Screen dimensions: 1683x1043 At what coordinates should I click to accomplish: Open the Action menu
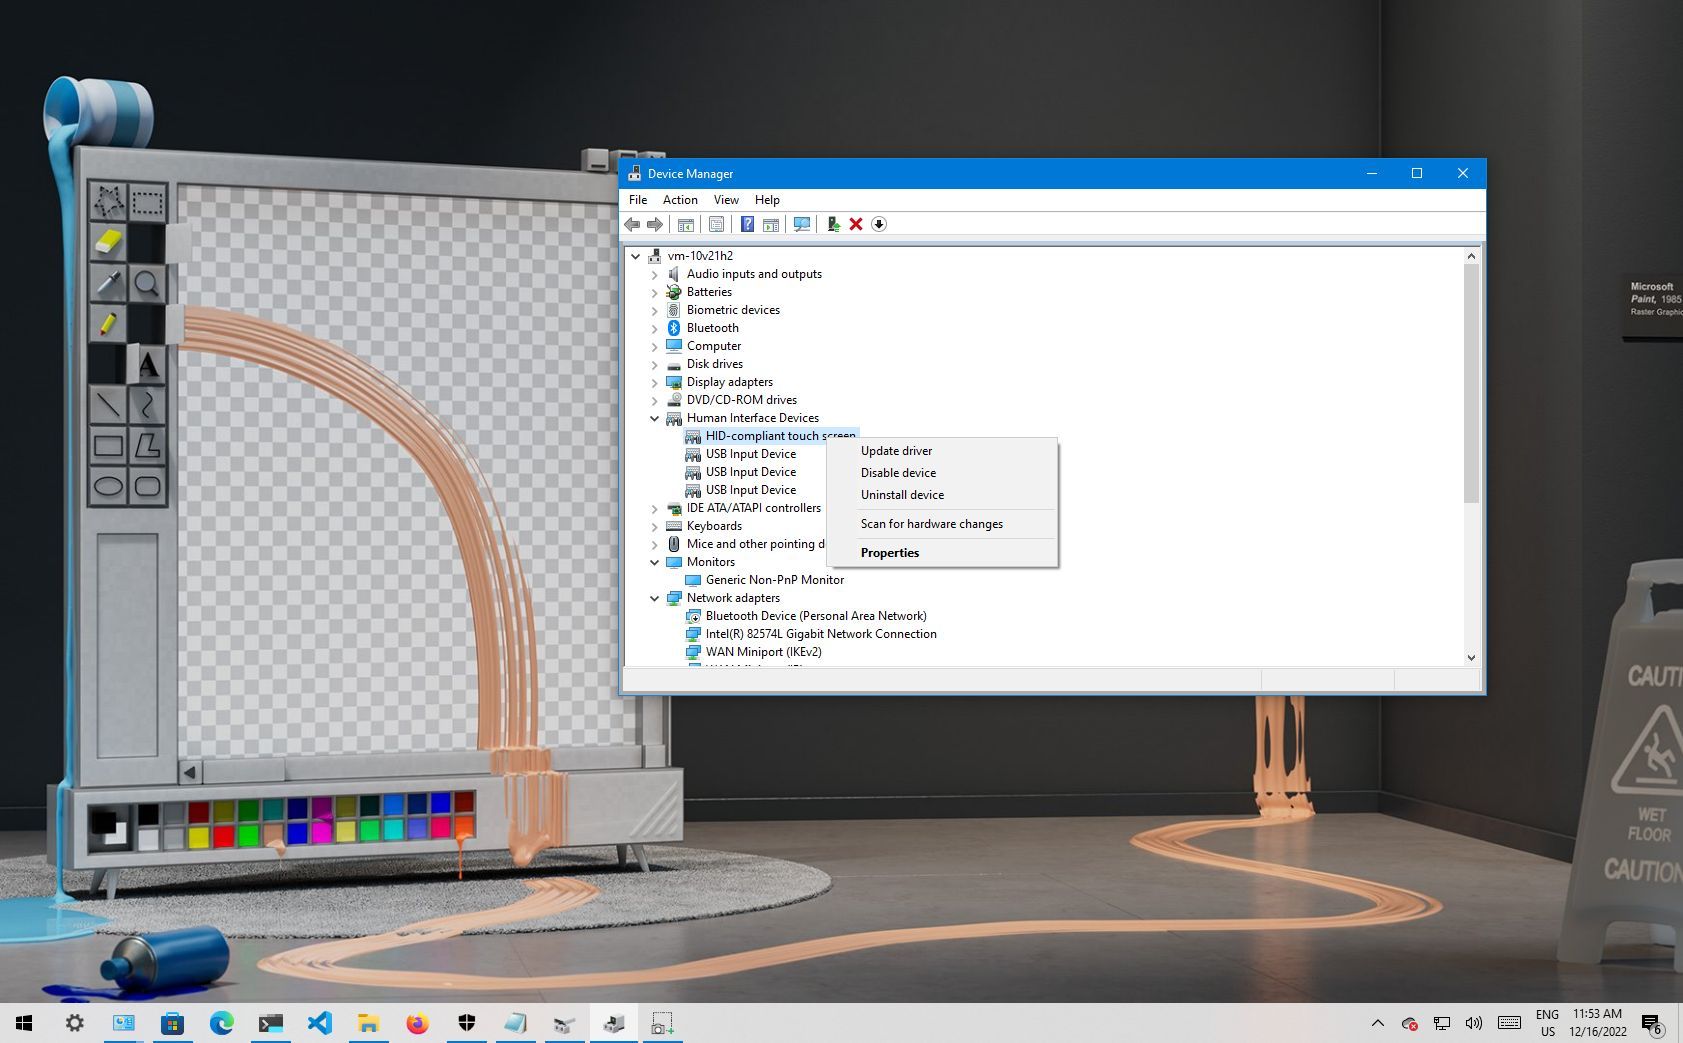680,200
